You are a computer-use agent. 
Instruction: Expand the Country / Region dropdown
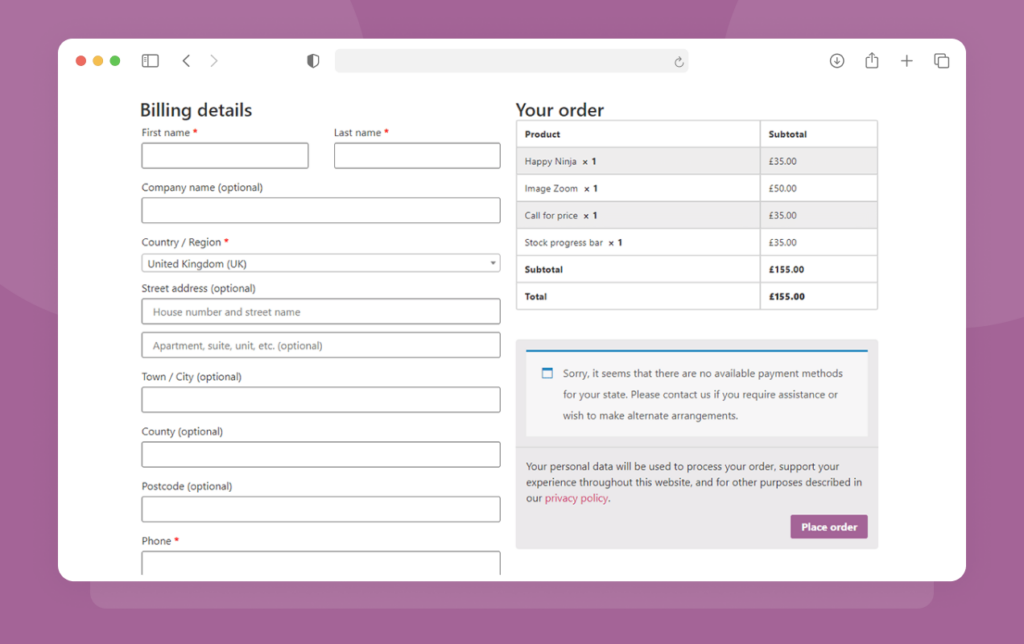click(320, 264)
